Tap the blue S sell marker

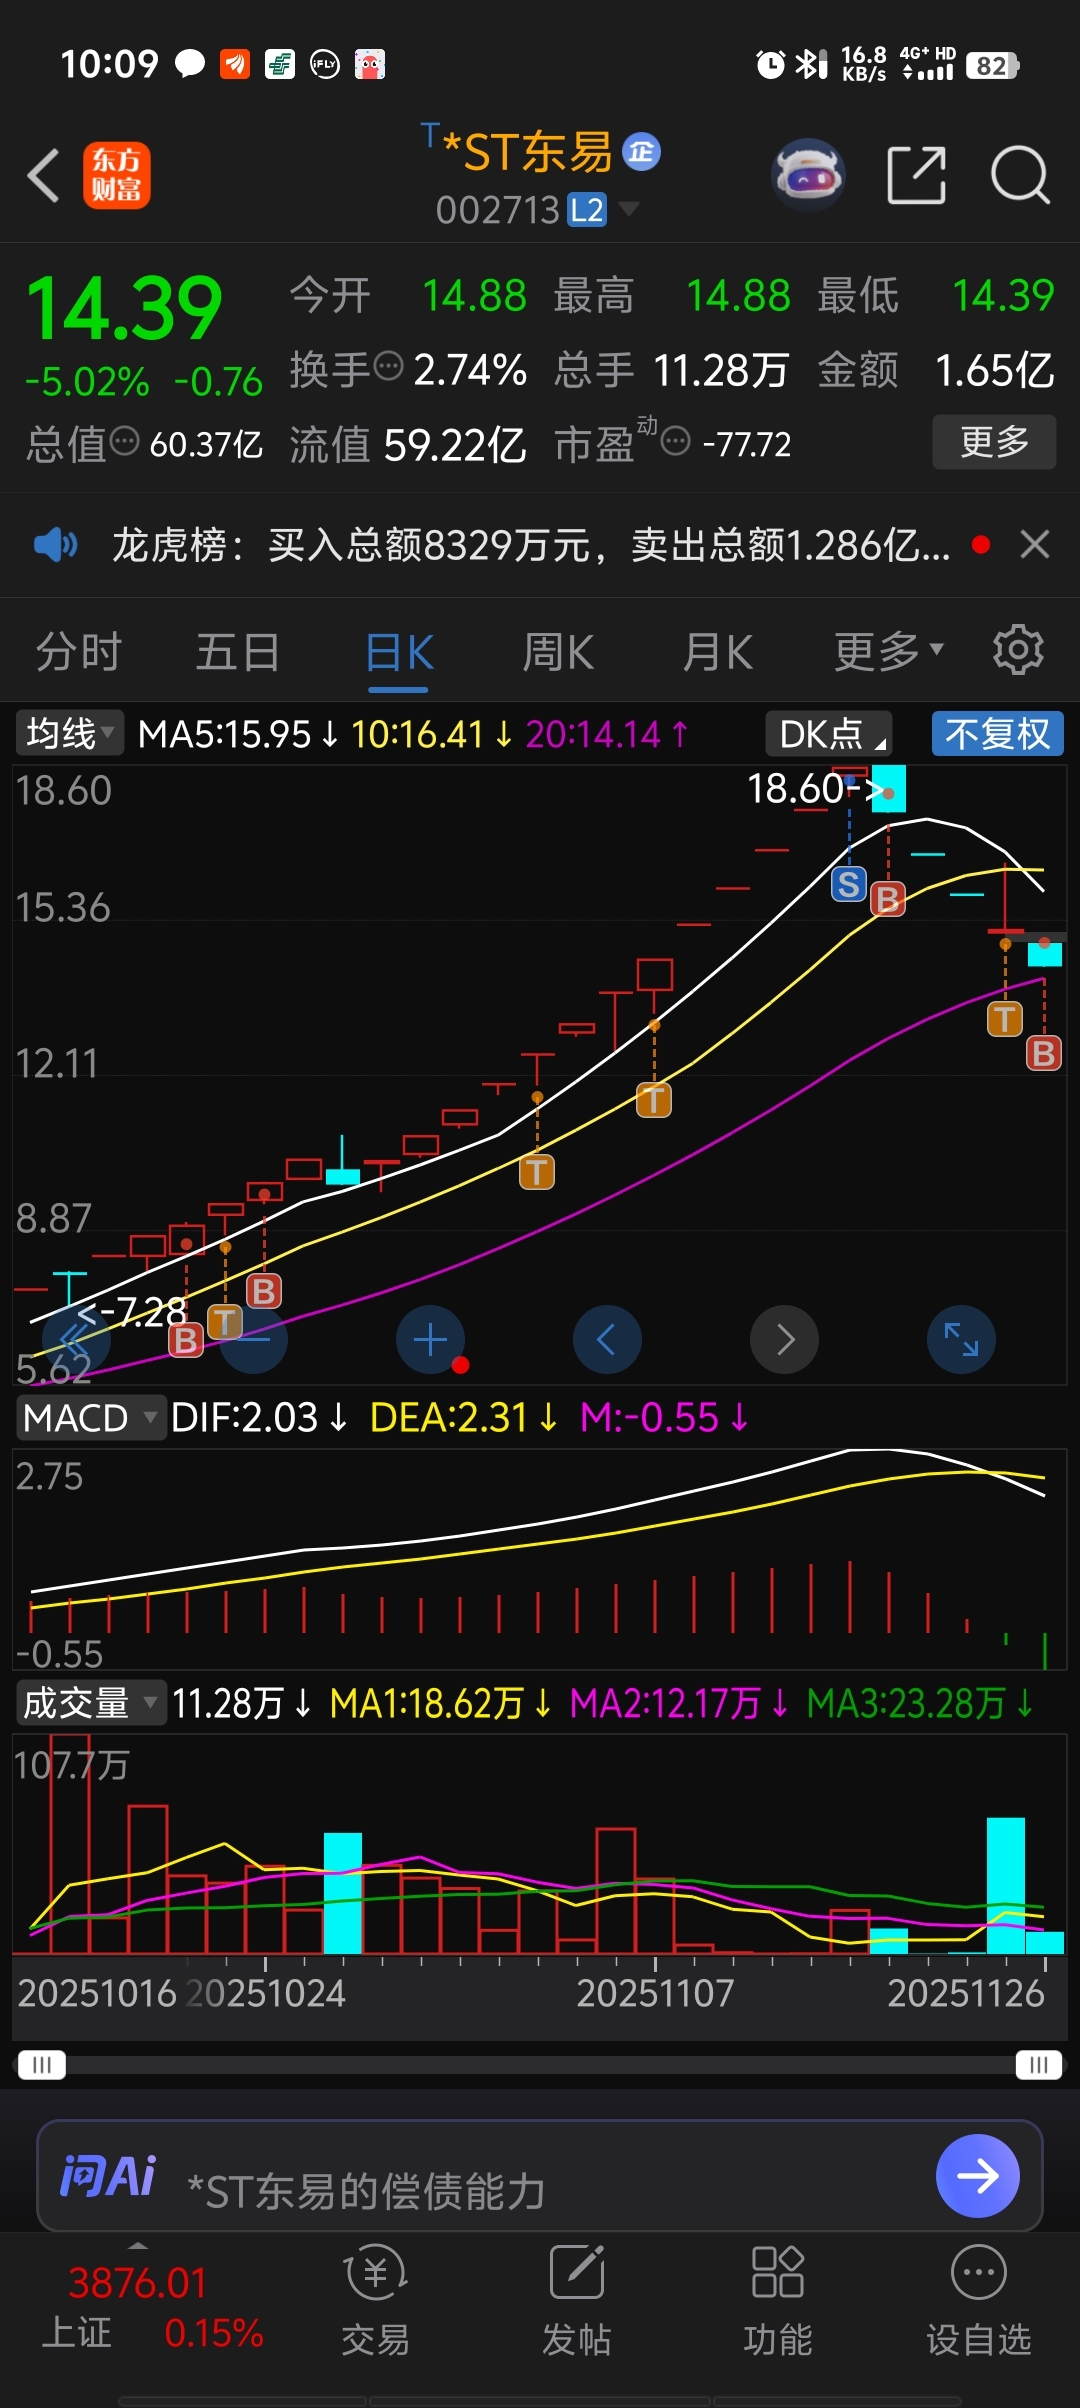coord(849,884)
